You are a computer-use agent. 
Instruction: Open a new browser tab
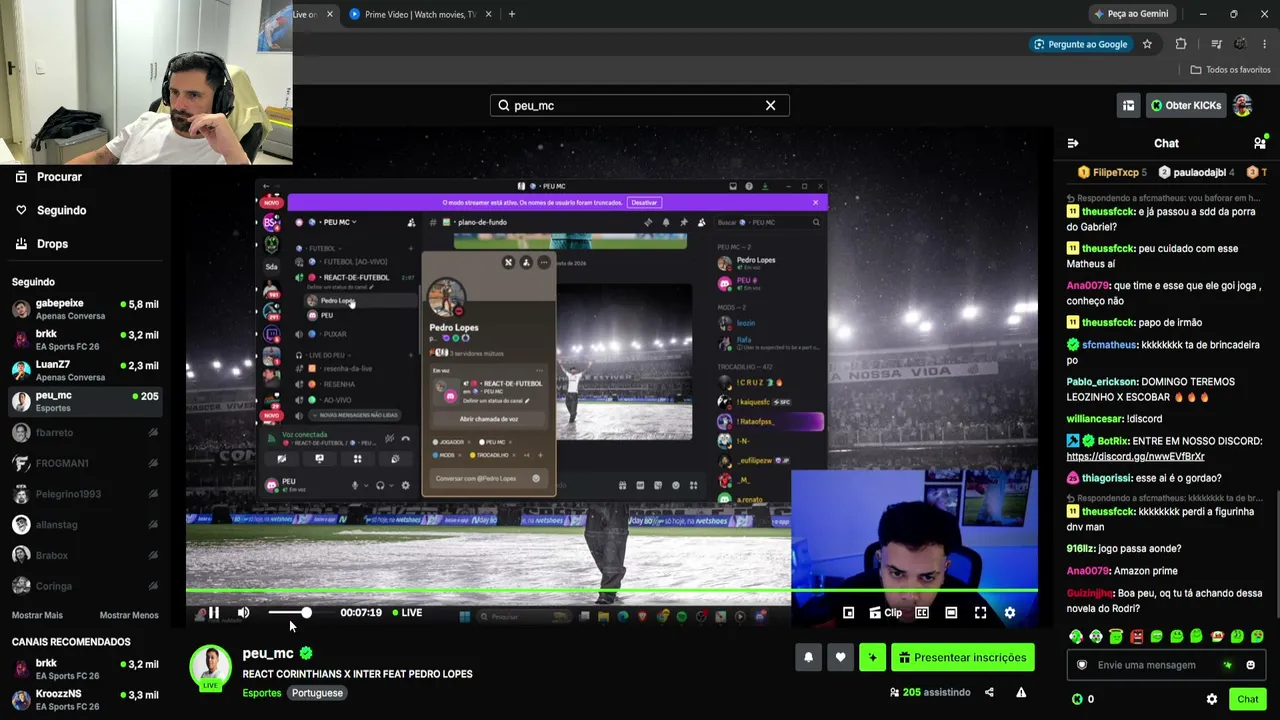tap(512, 14)
